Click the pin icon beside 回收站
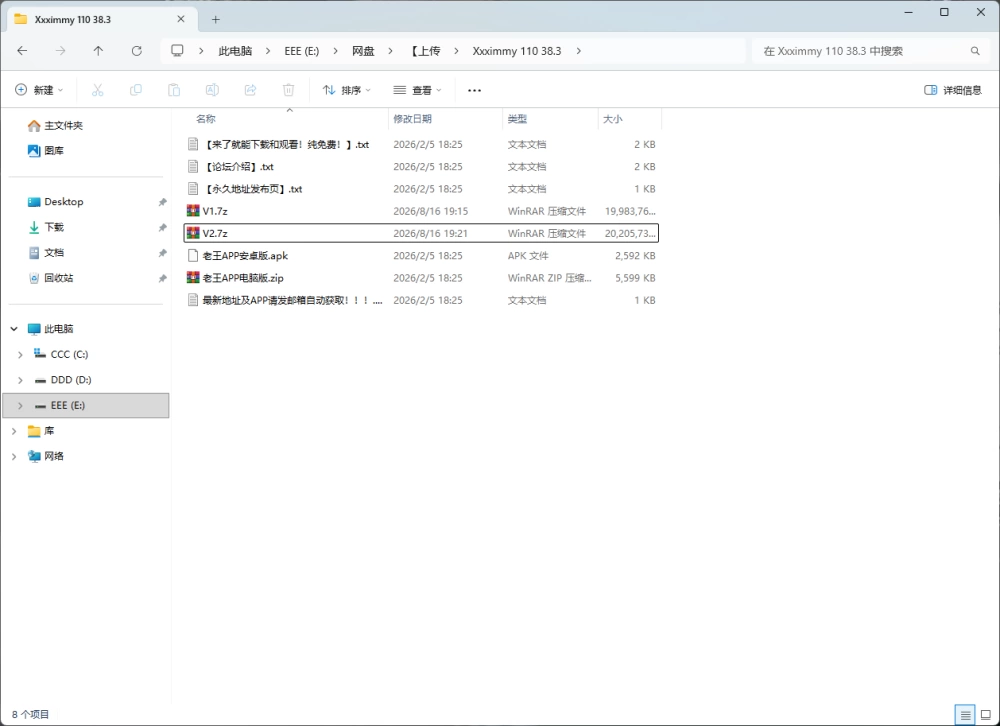Screen dimensions: 1000x726 coord(163,278)
